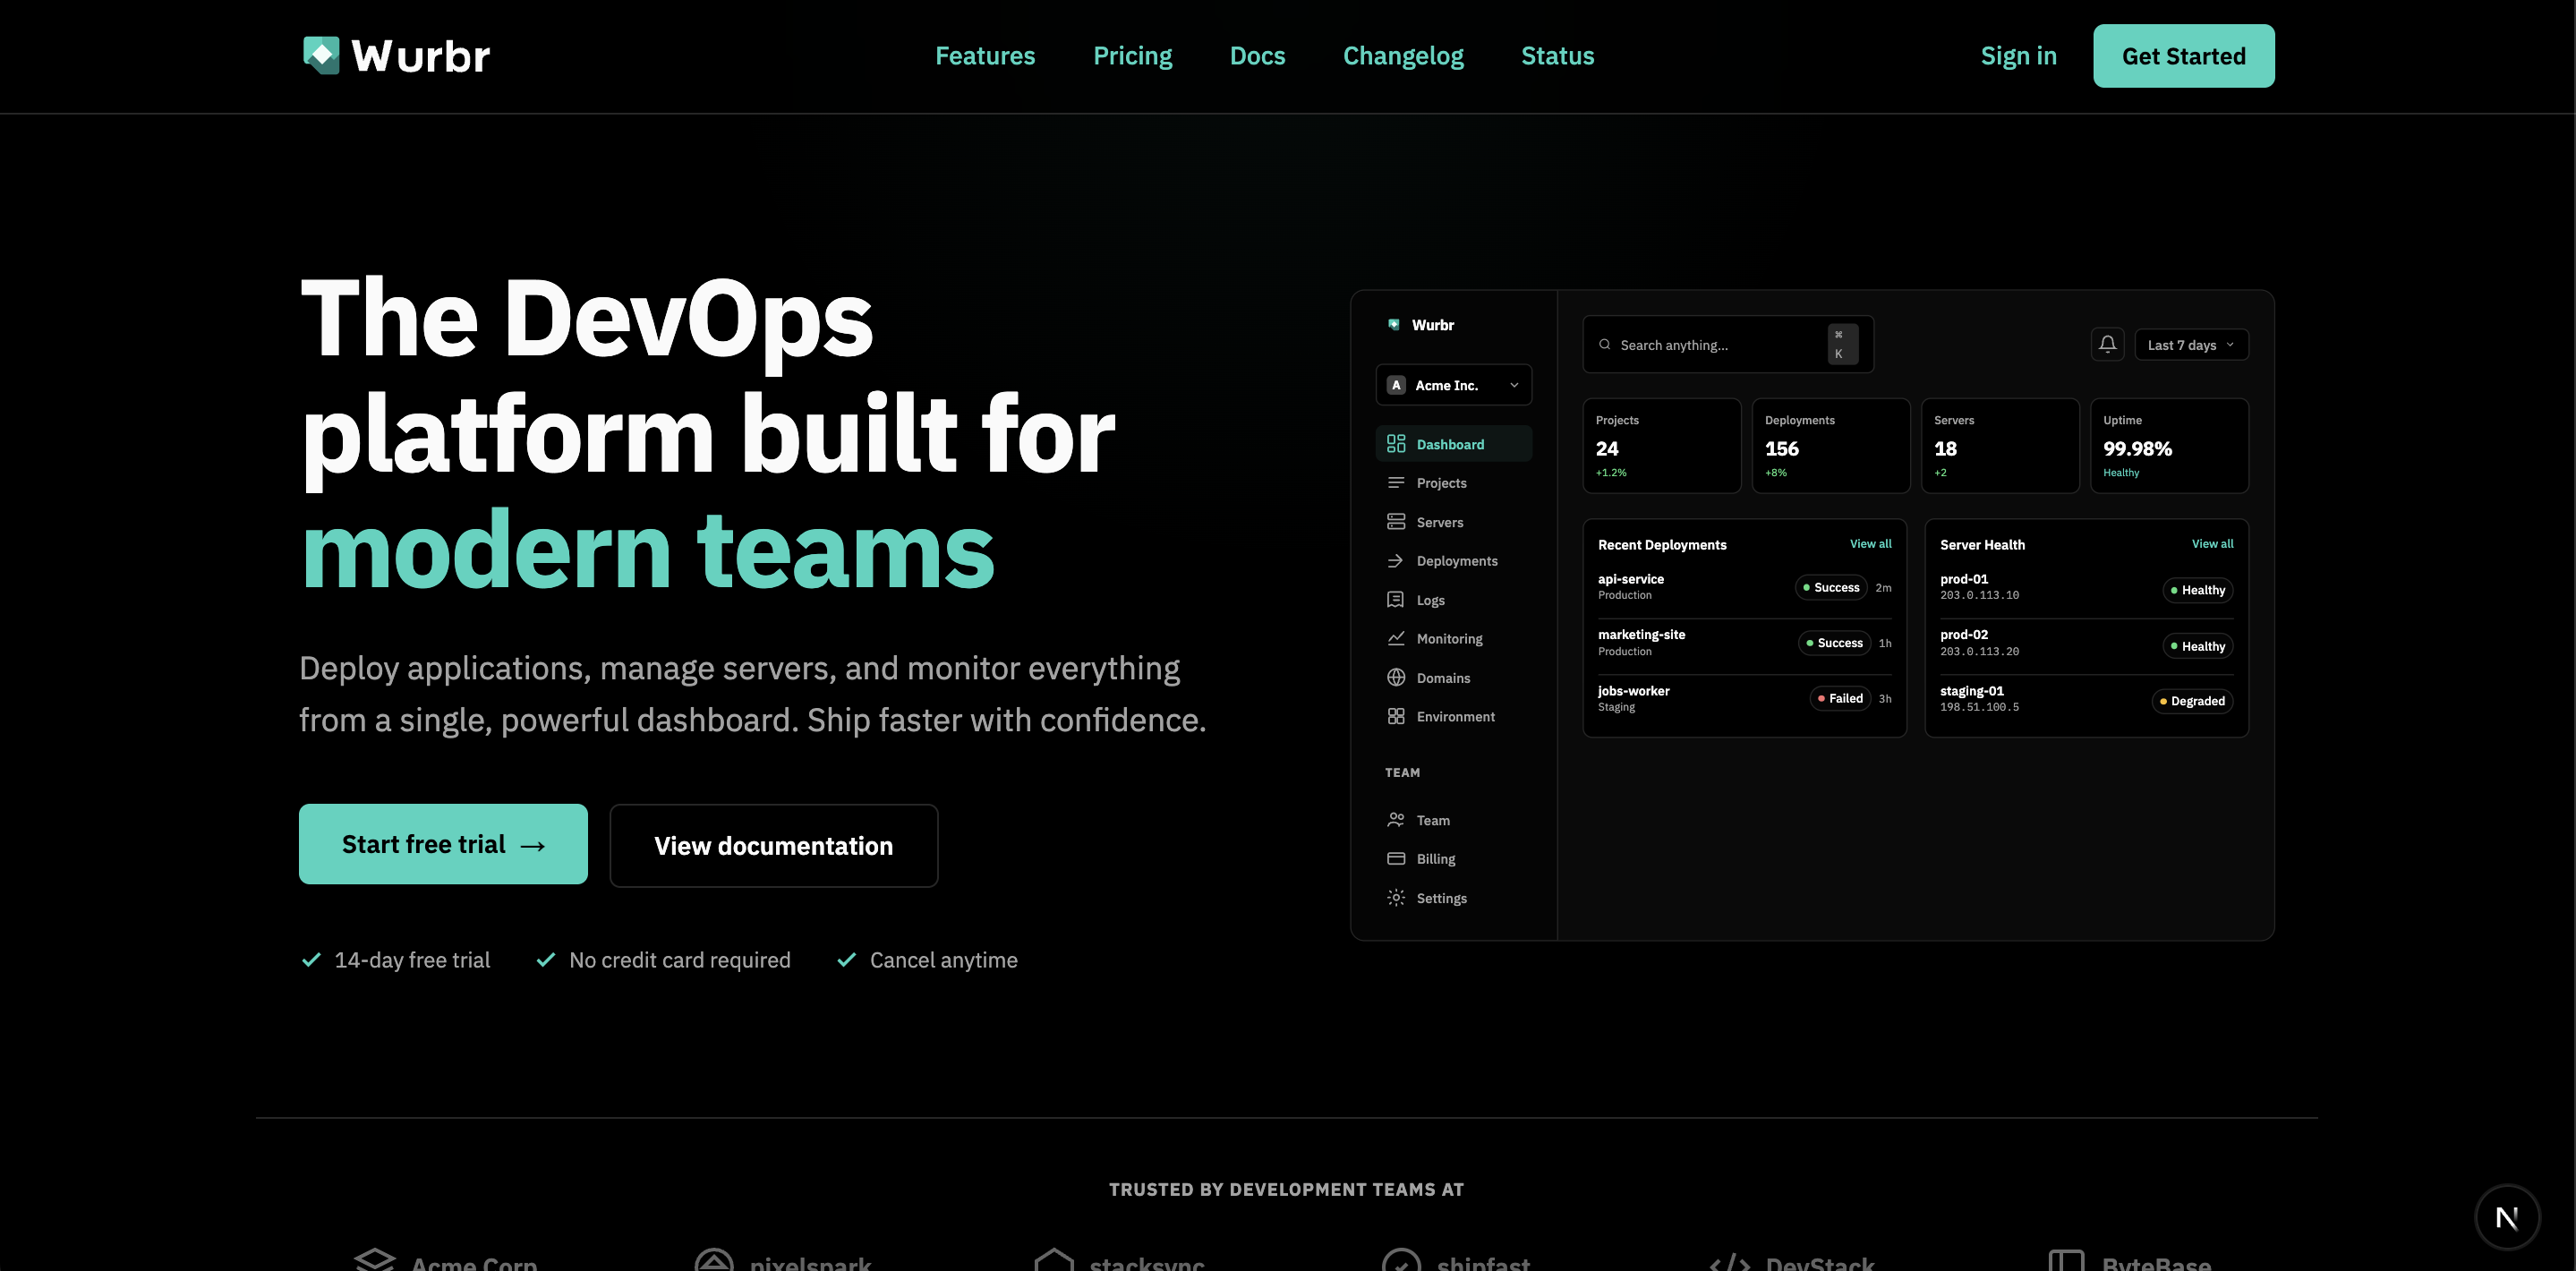Image resolution: width=2576 pixels, height=1271 pixels.
Task: Open the Changelog nav link
Action: click(1403, 56)
